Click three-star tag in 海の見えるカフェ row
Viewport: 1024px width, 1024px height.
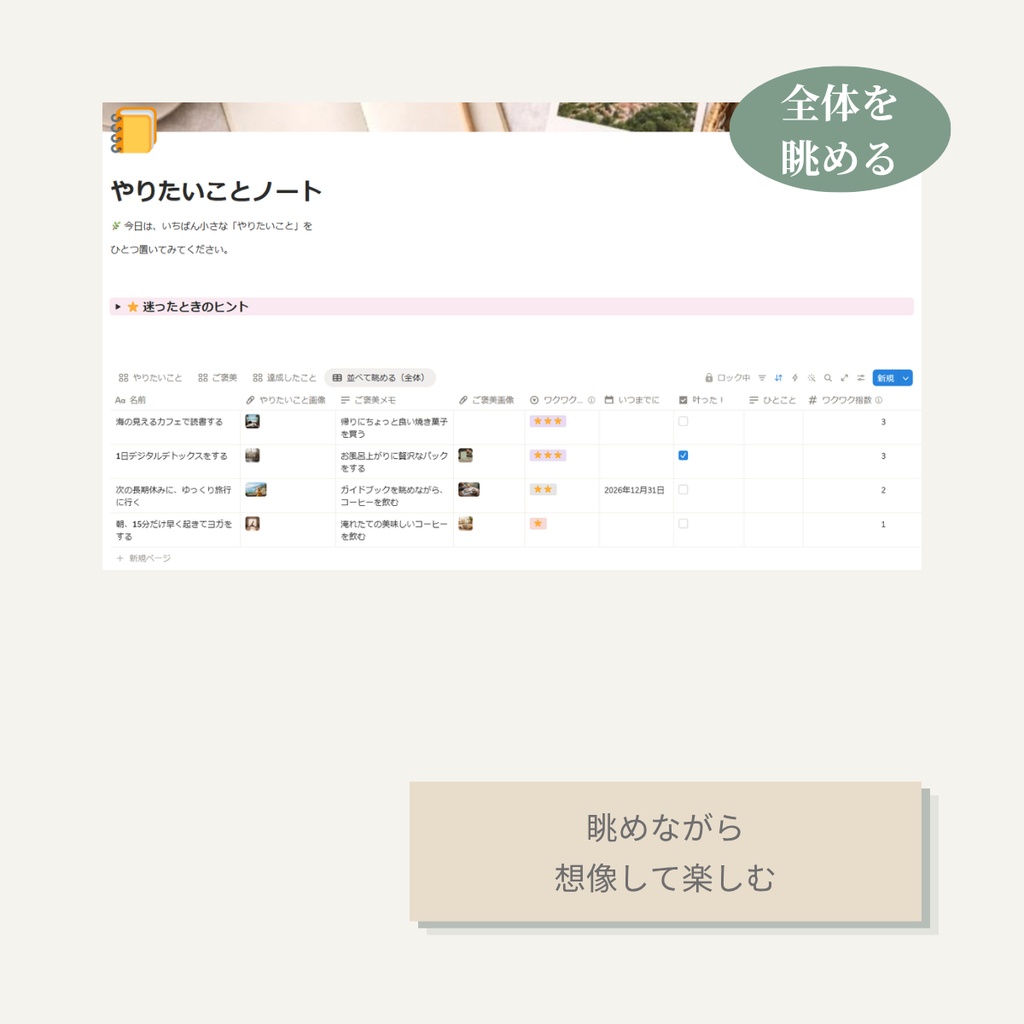[x=547, y=421]
